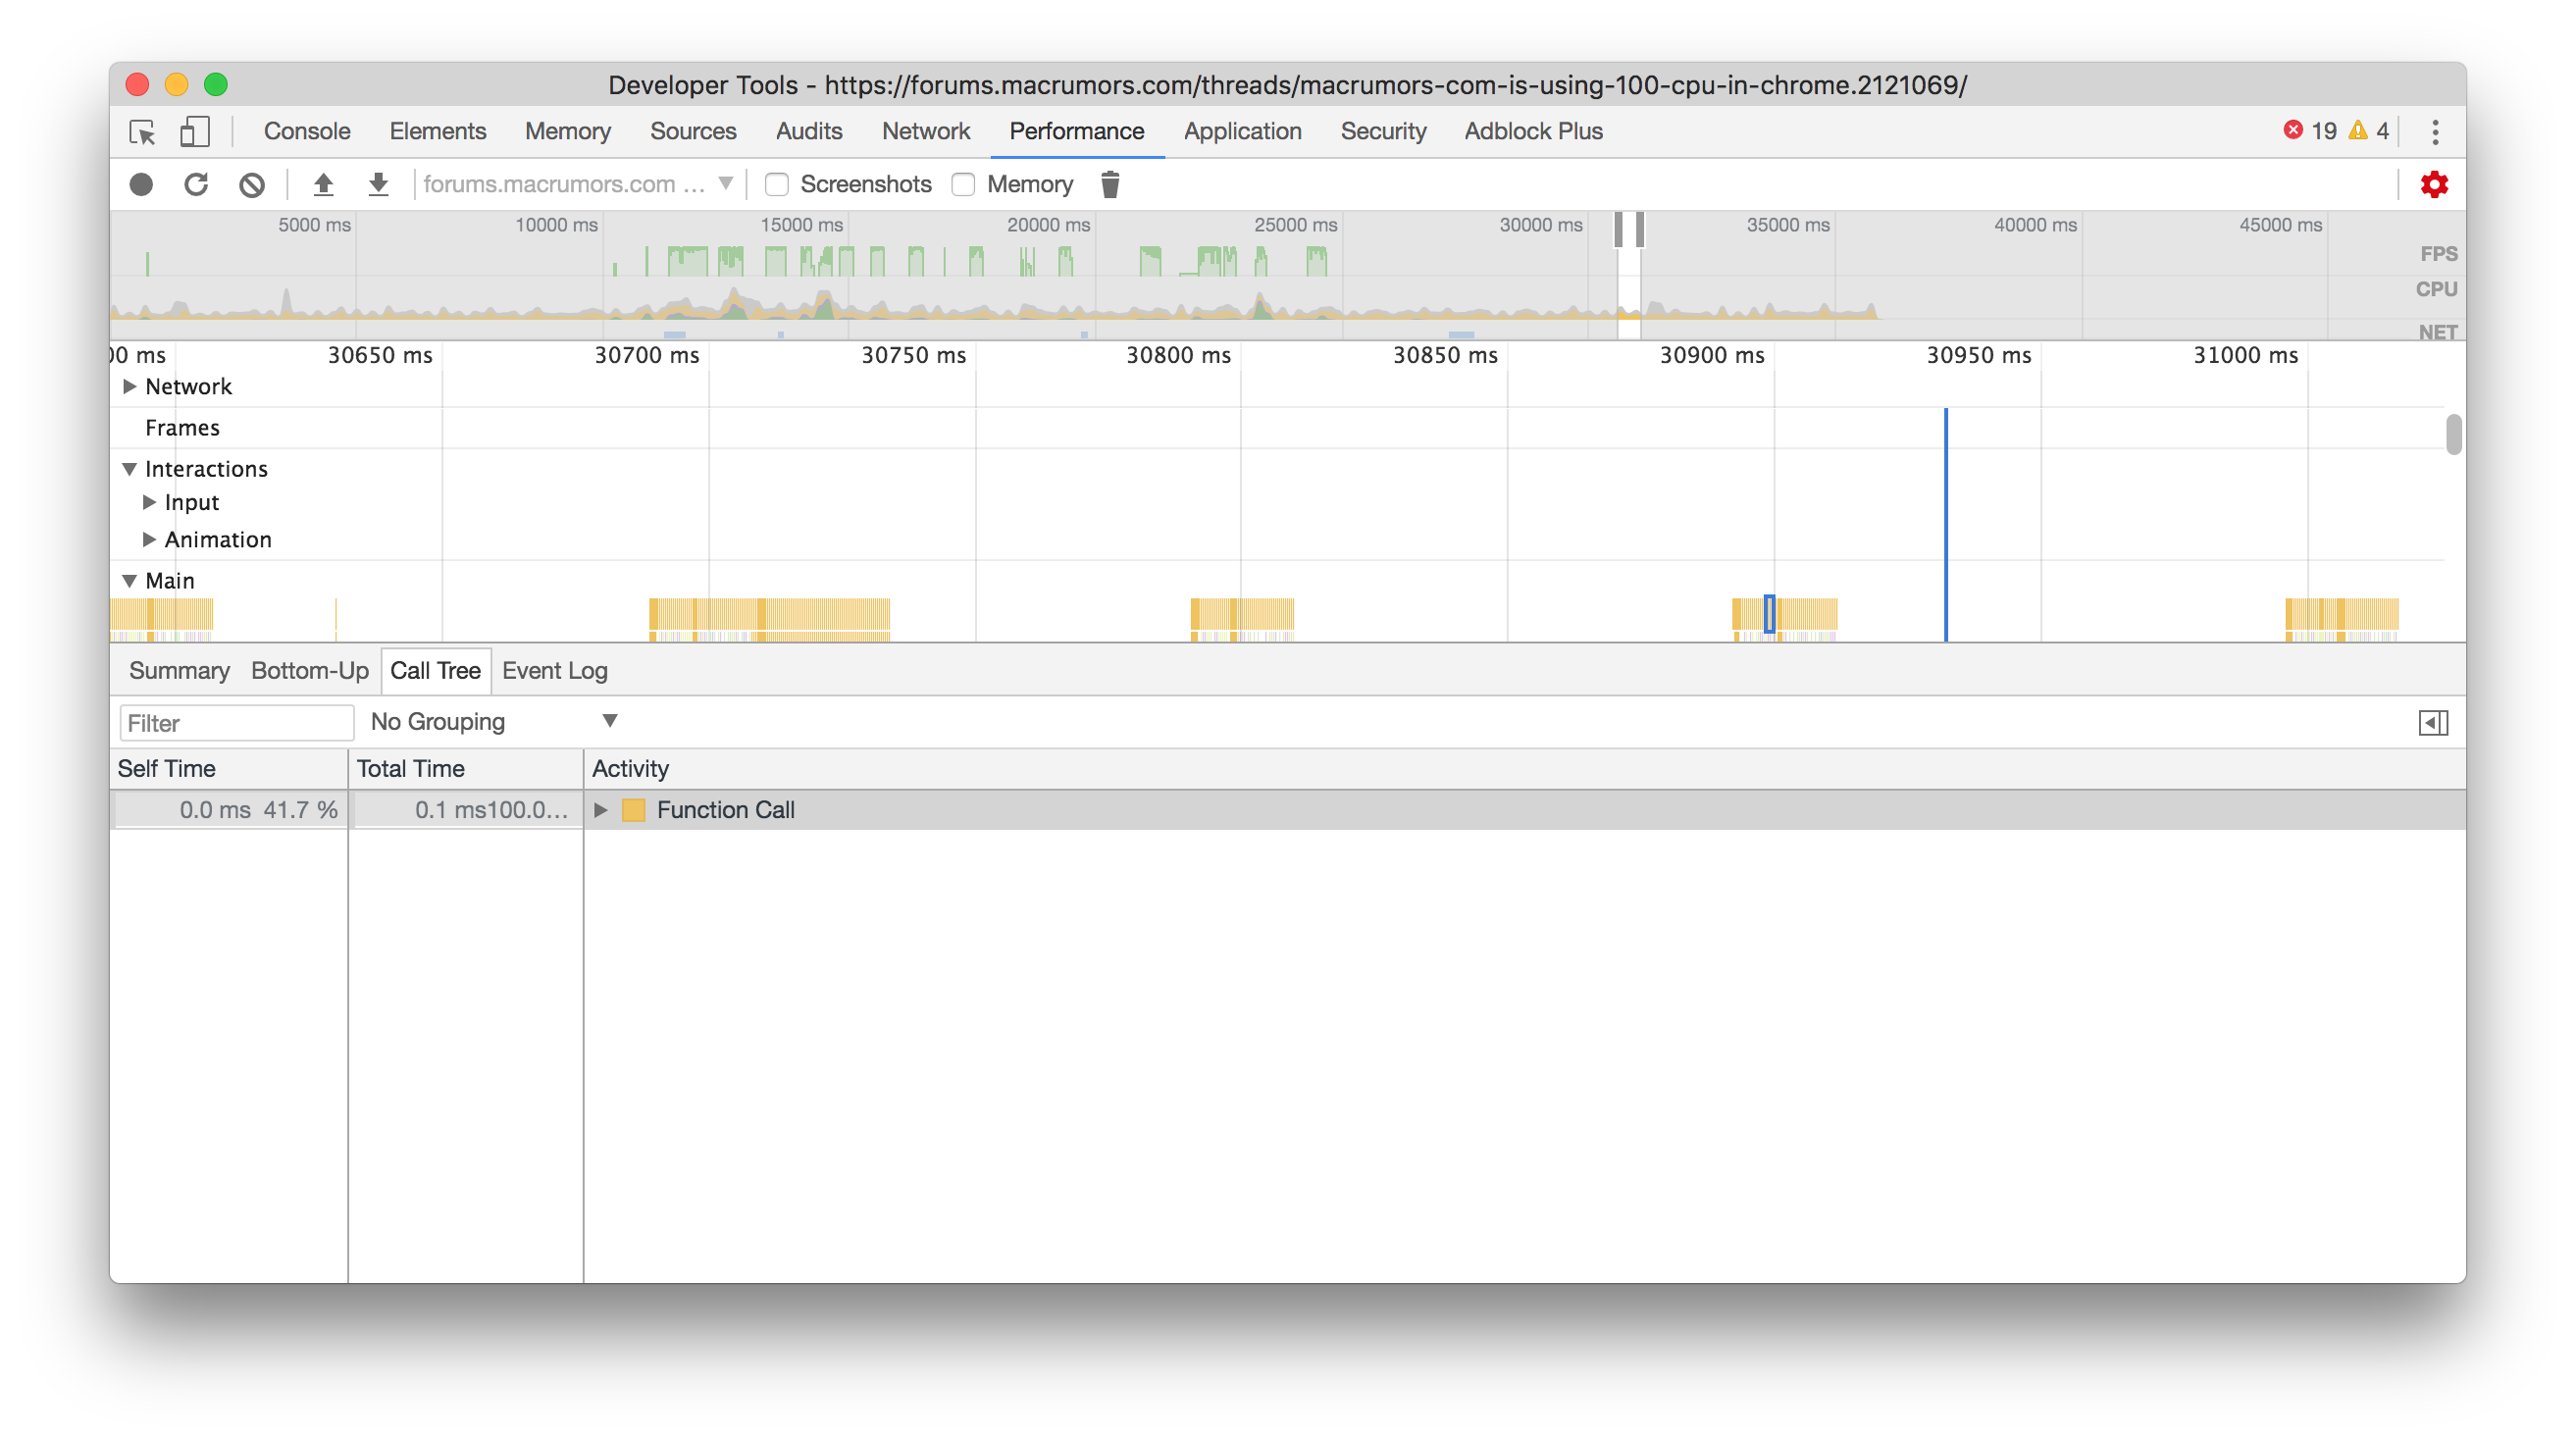Open the Security tab
2576x1440 pixels.
(1383, 131)
